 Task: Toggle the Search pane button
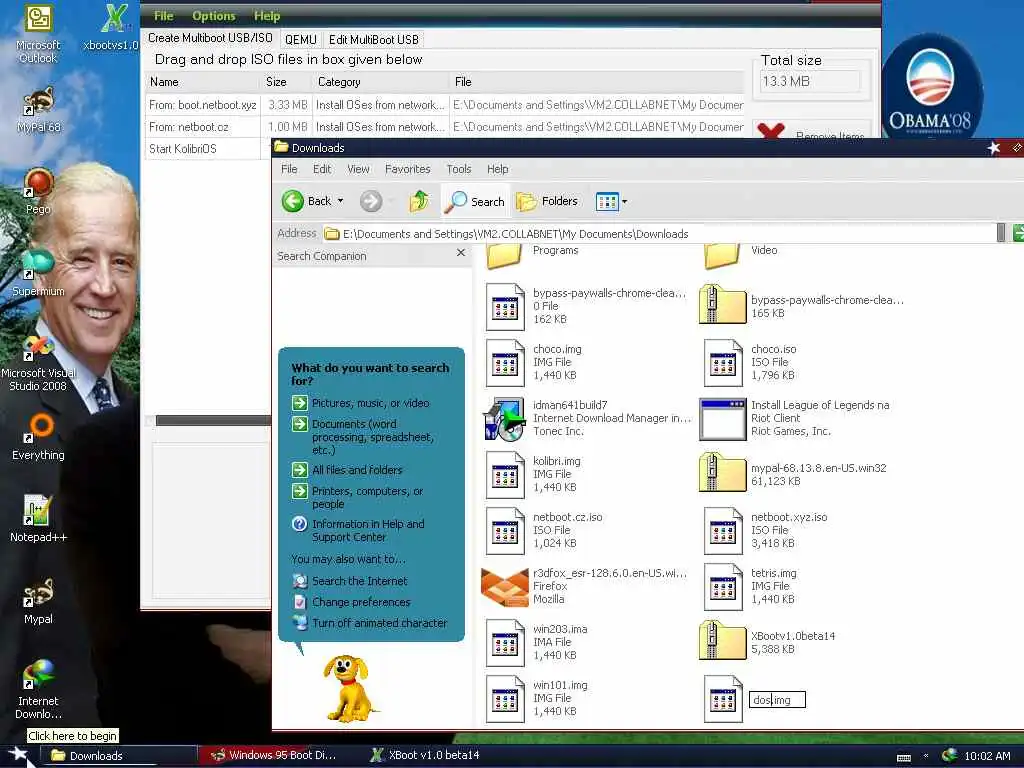point(475,201)
